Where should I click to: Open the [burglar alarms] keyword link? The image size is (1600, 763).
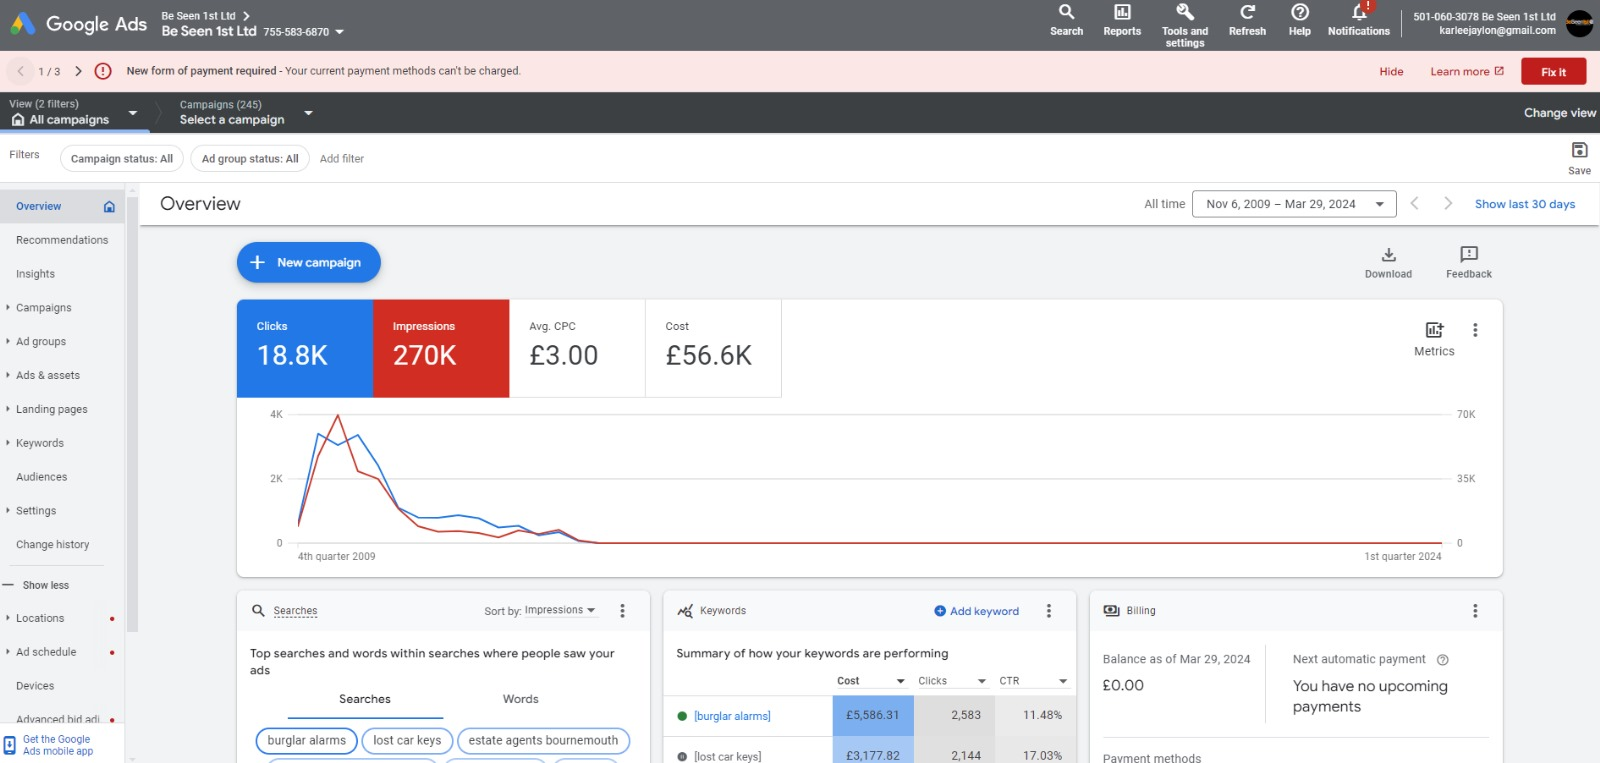[732, 716]
